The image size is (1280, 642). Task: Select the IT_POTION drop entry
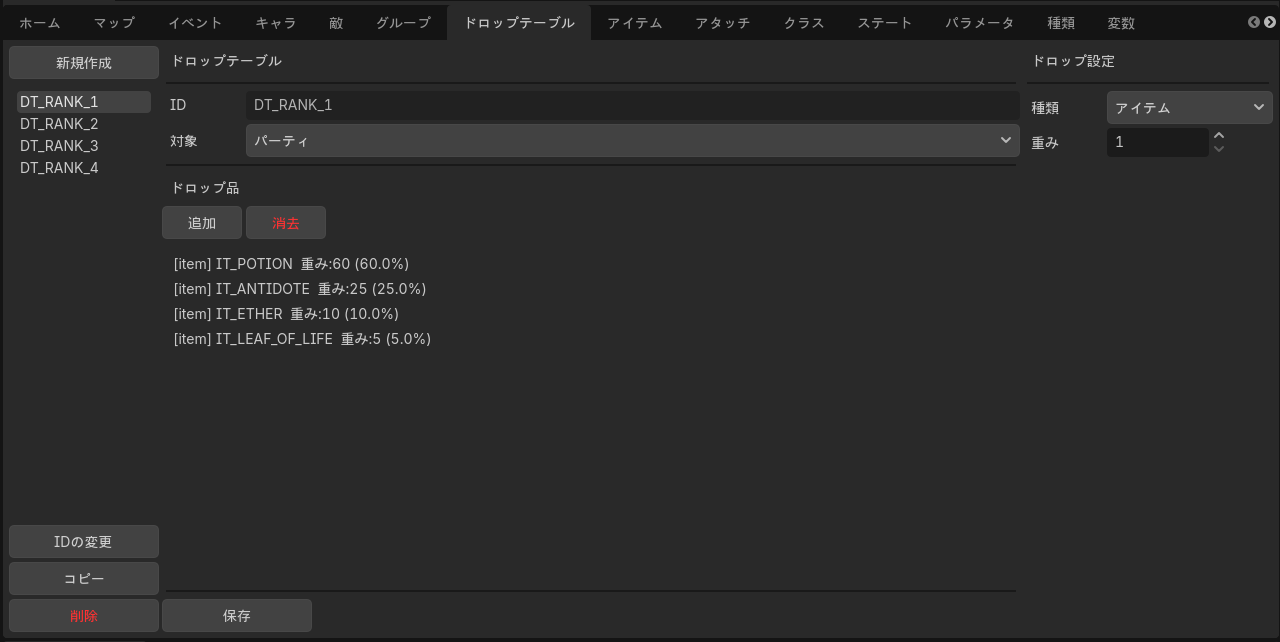click(x=291, y=264)
